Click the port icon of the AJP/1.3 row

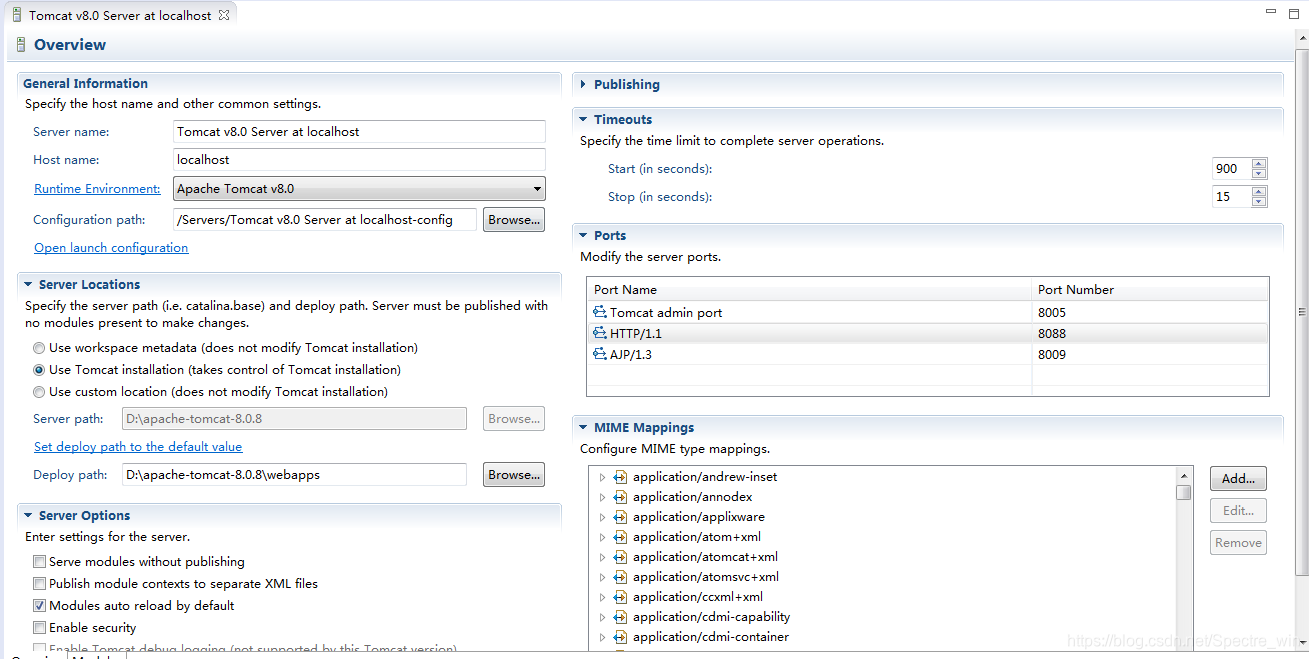[600, 354]
